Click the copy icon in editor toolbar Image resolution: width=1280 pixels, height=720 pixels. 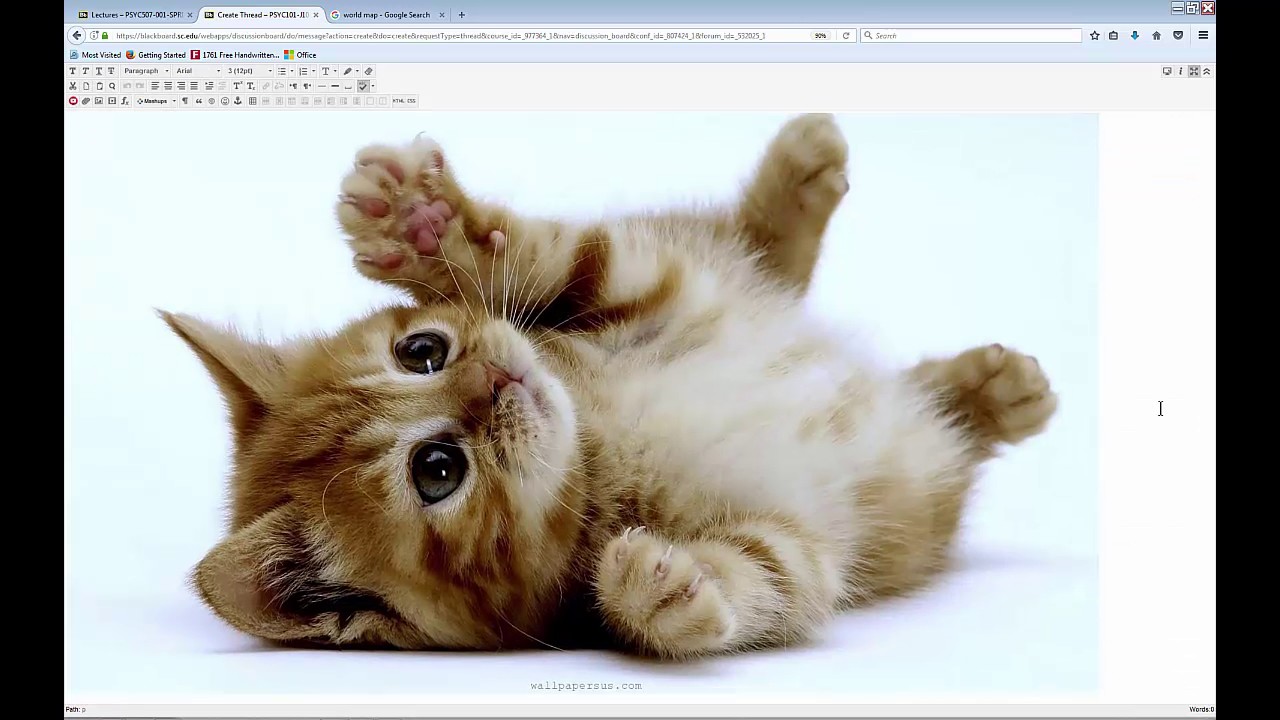tap(85, 86)
